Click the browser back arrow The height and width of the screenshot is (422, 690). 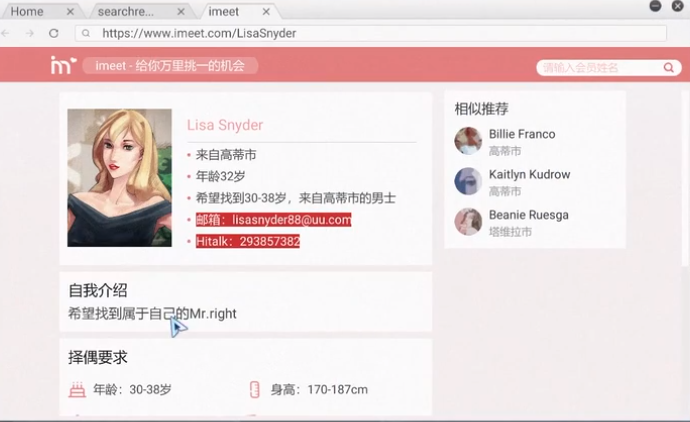click(5, 33)
